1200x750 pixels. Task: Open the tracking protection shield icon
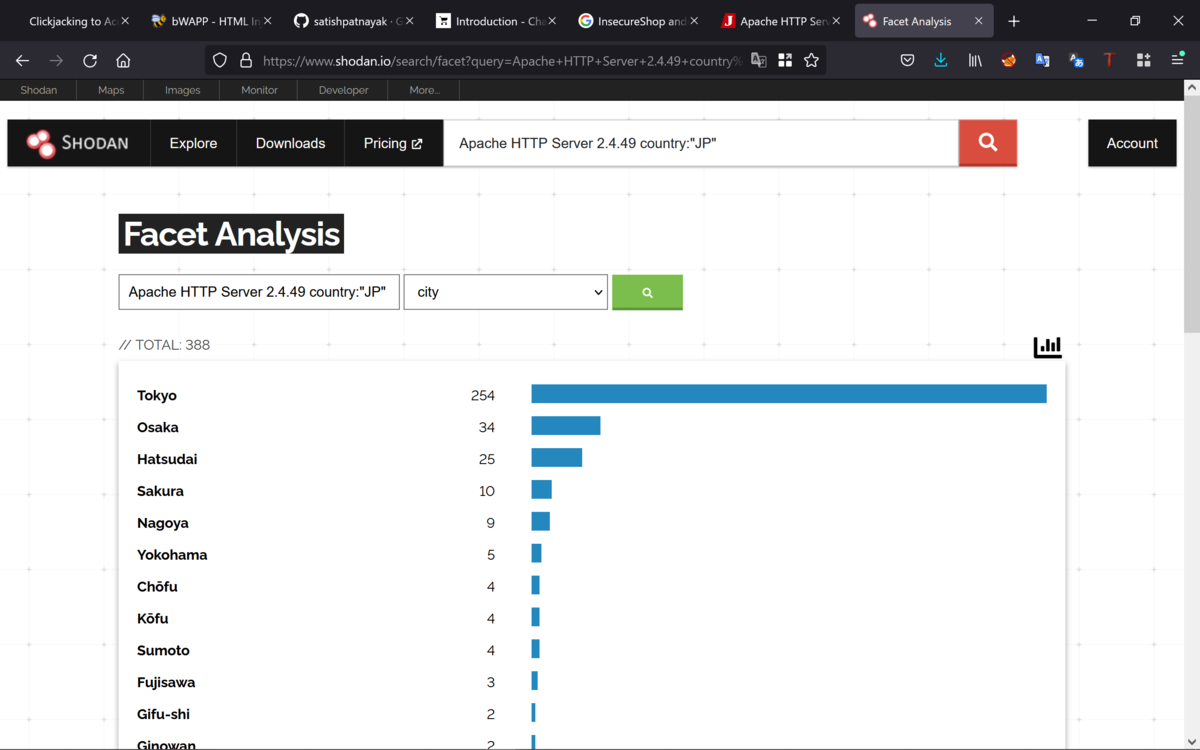(x=220, y=60)
